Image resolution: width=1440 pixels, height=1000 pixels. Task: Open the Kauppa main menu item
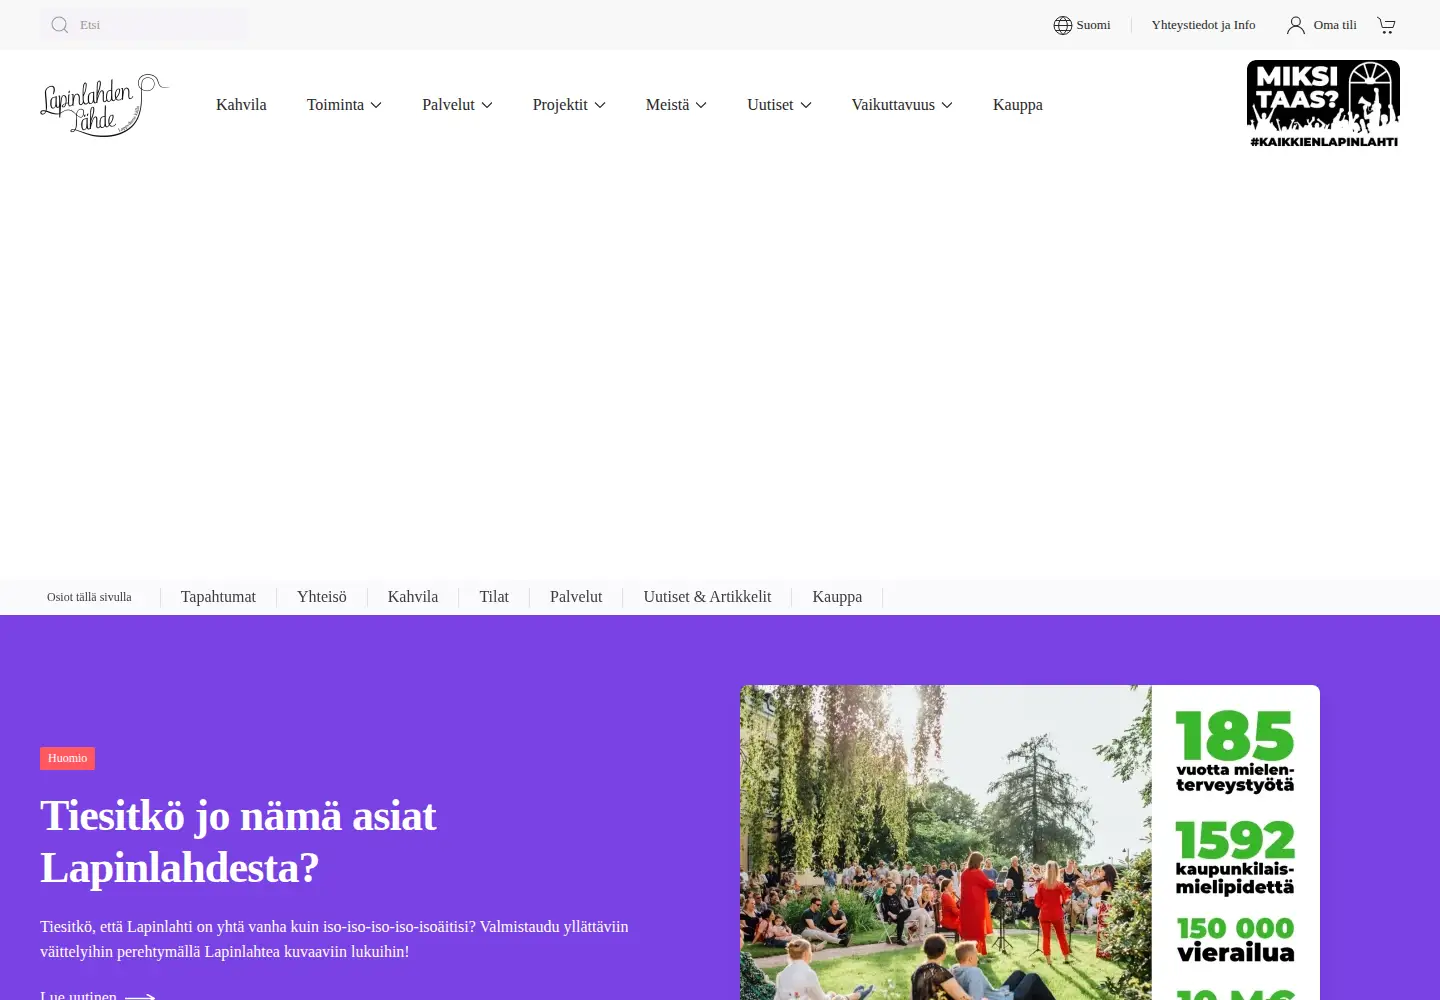[x=1018, y=104]
